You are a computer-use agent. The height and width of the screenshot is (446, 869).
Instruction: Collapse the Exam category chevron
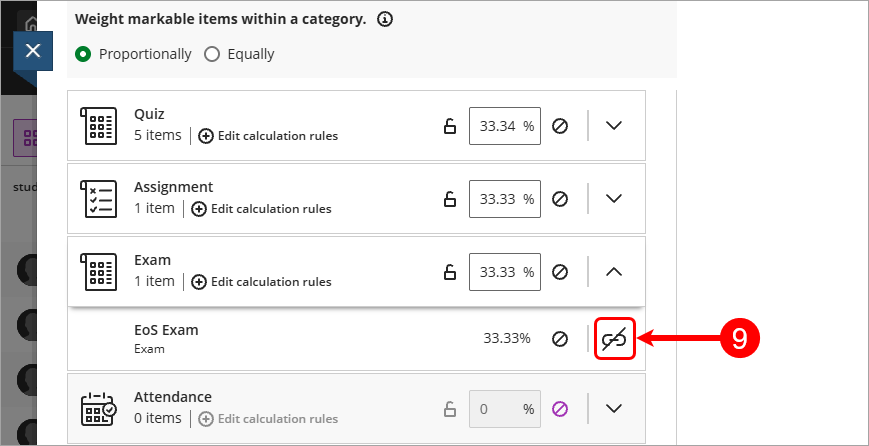click(614, 271)
